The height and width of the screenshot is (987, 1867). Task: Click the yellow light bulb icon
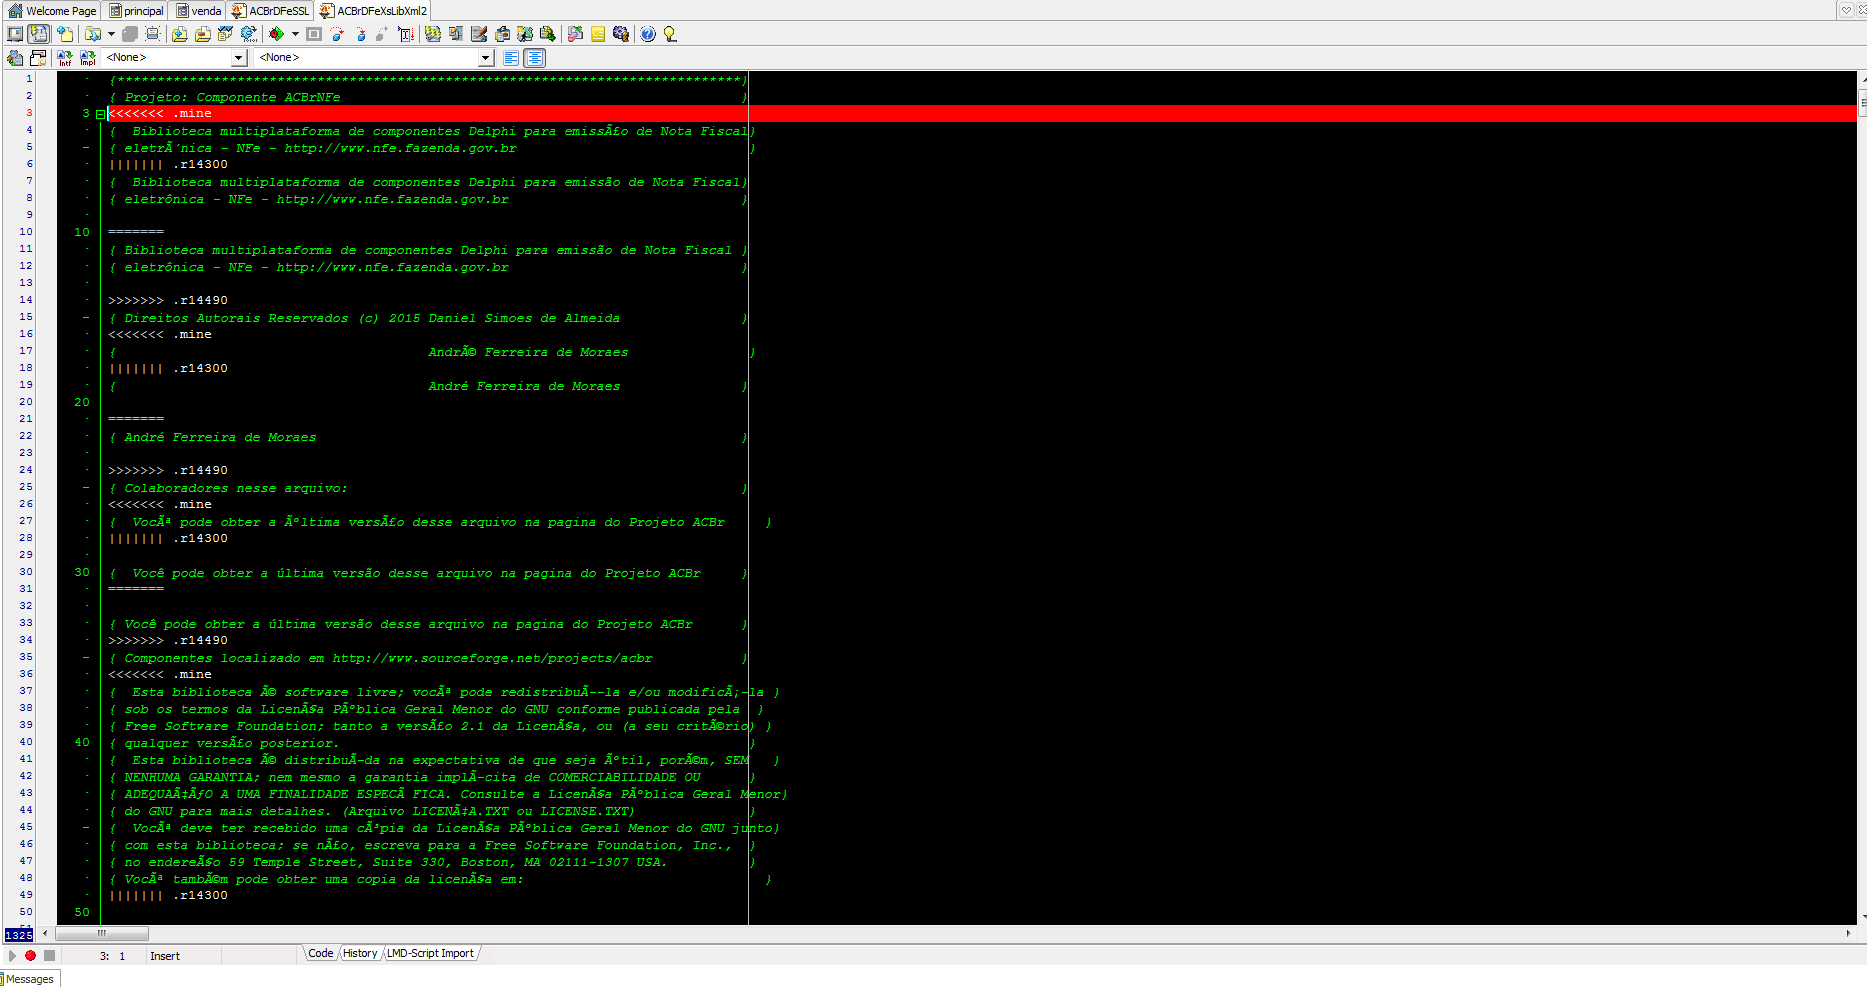point(670,34)
